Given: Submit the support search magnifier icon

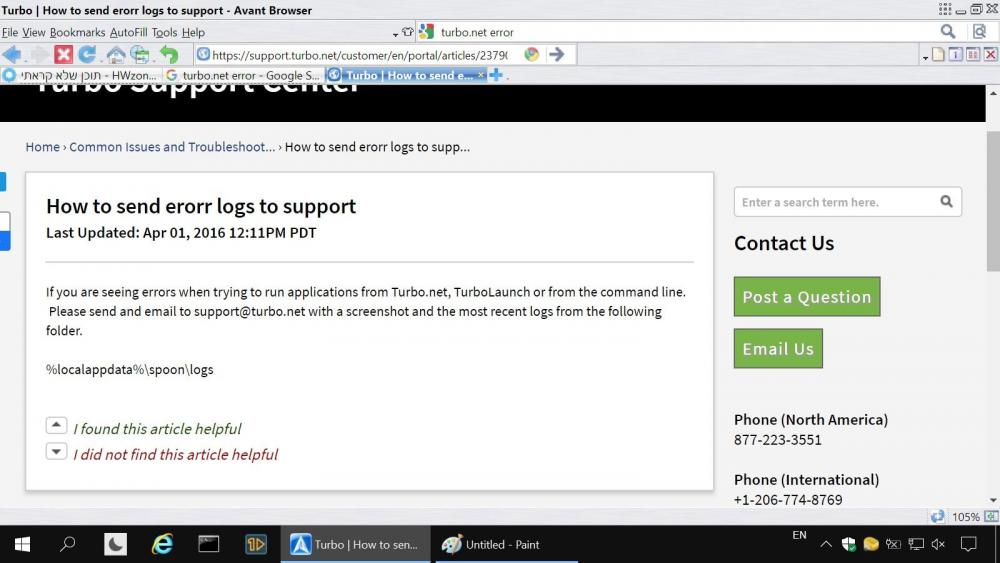Looking at the screenshot, I should click(946, 201).
